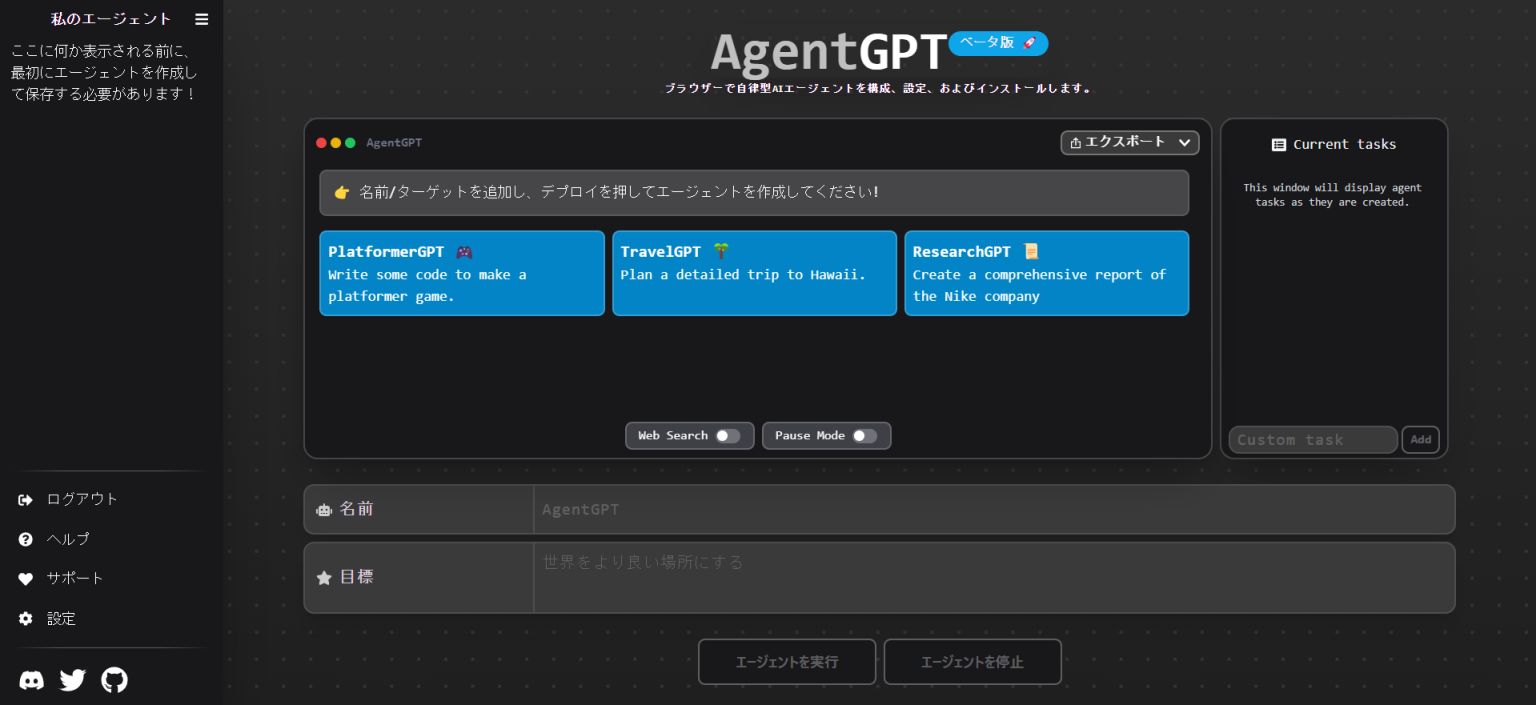This screenshot has height=705, width=1536.
Task: Click the heart icon beside サポート
Action: 23,578
